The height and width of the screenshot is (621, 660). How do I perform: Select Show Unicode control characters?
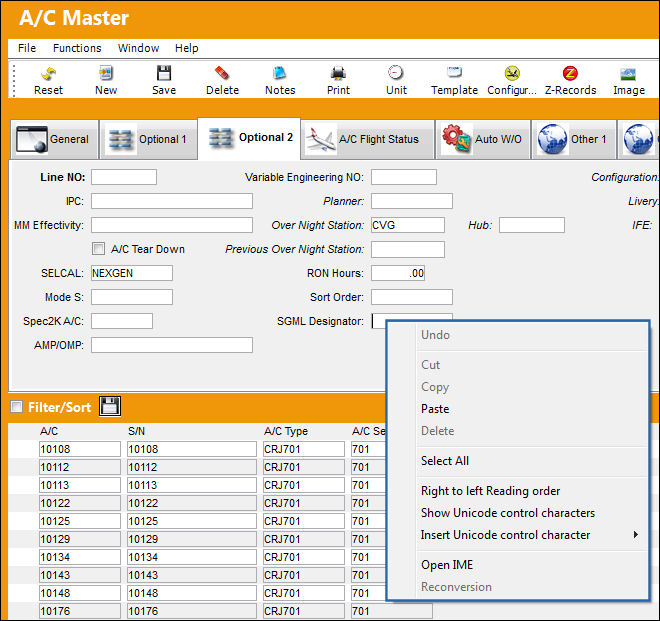point(508,513)
